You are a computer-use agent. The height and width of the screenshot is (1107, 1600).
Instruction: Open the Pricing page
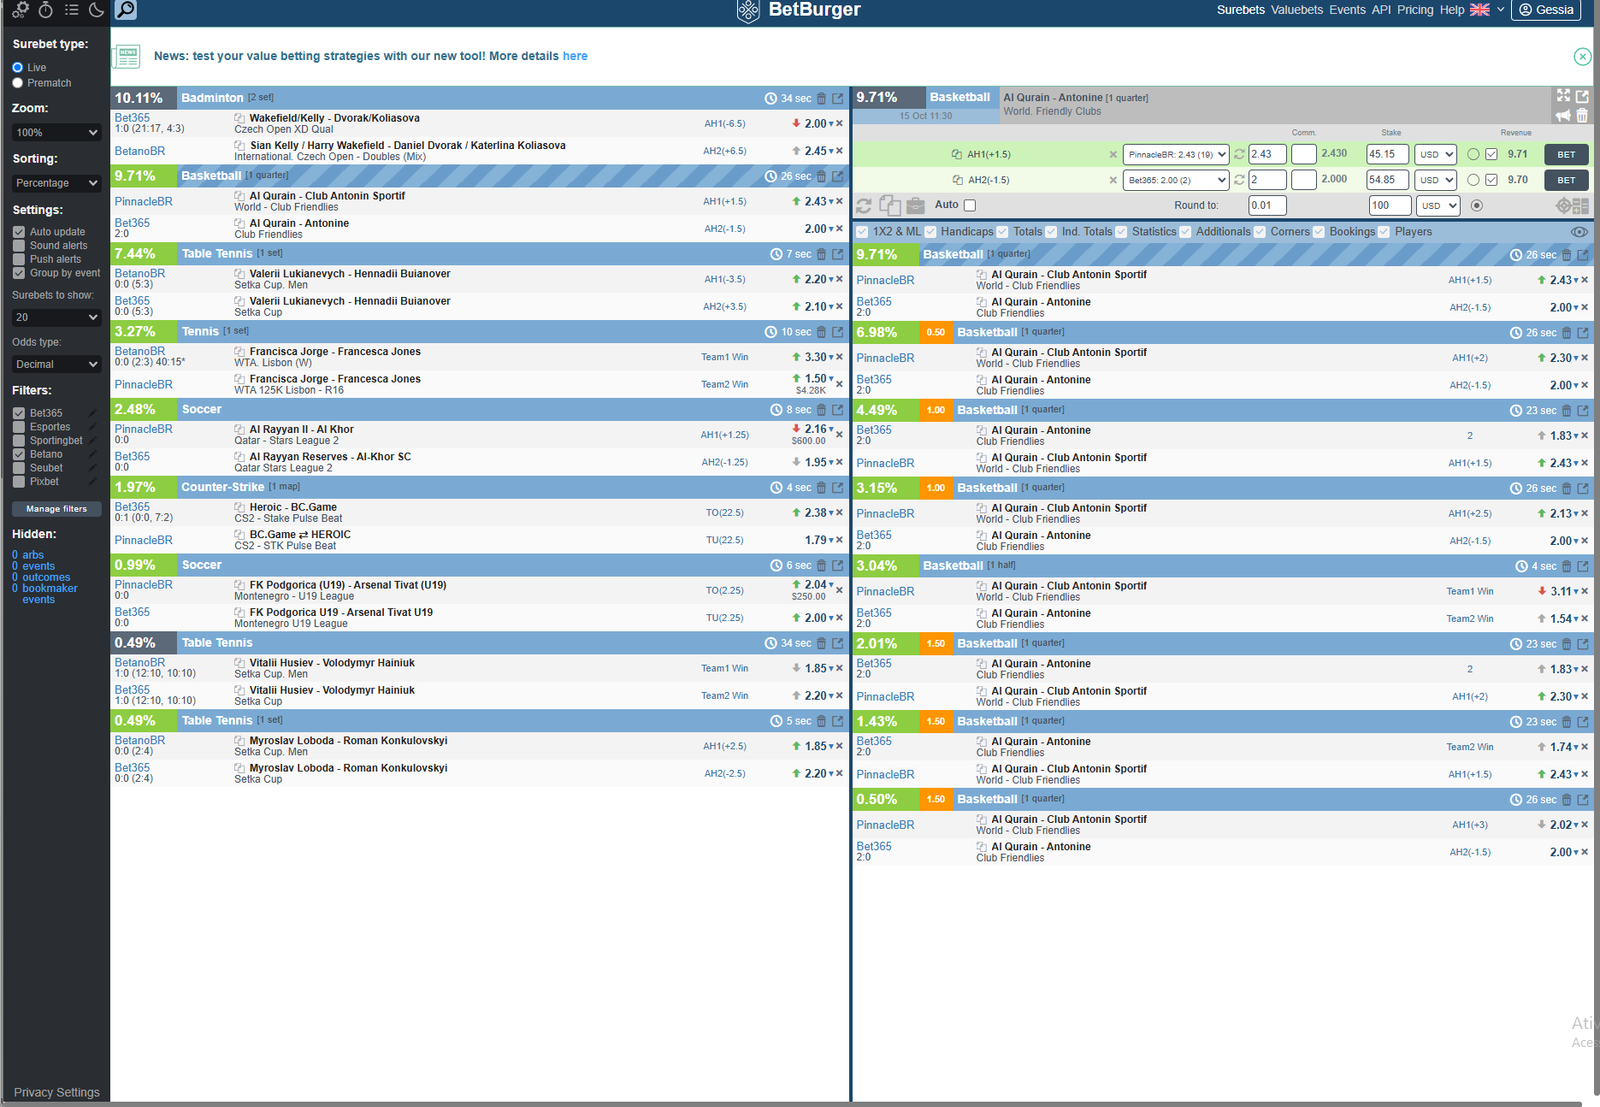(1415, 10)
